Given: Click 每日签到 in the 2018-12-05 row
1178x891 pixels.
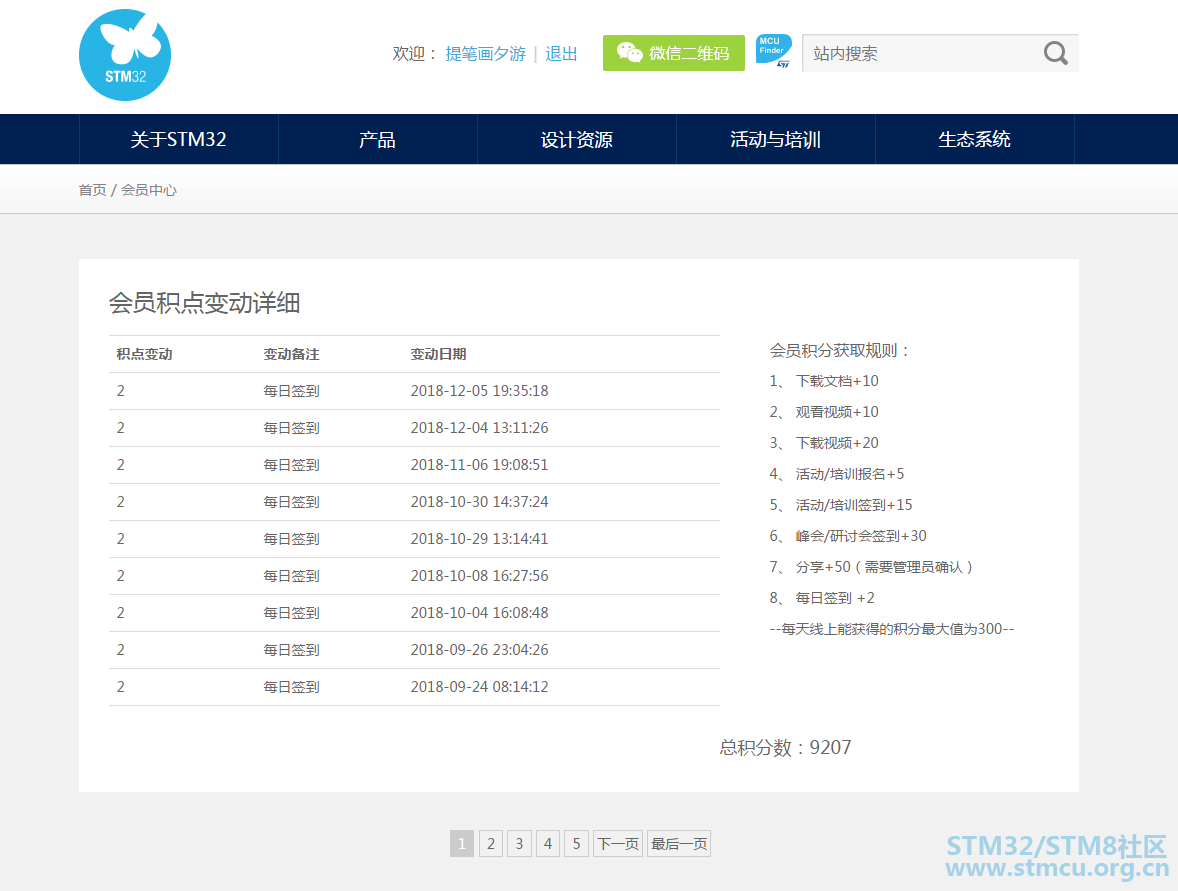Looking at the screenshot, I should pyautogui.click(x=291, y=391).
